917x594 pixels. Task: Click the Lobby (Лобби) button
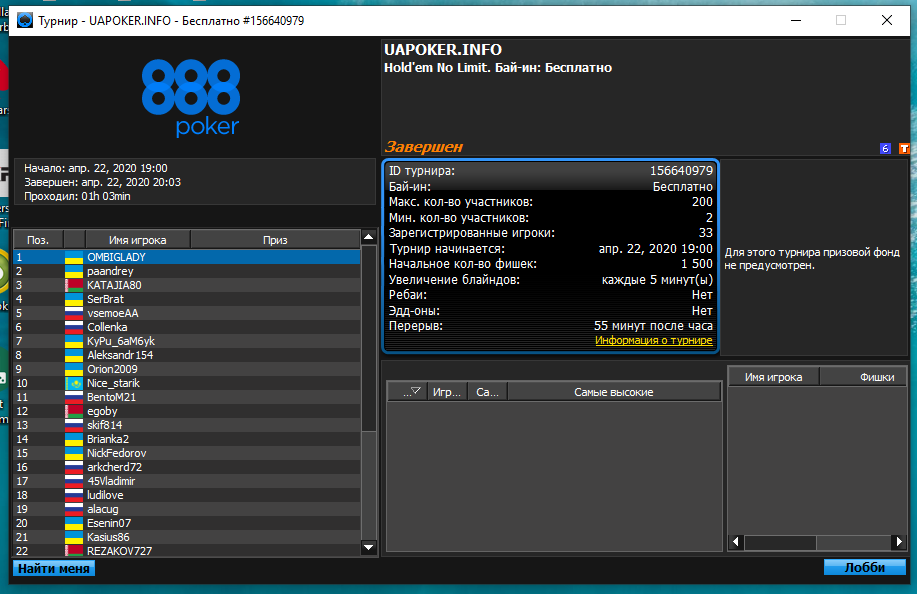[864, 567]
